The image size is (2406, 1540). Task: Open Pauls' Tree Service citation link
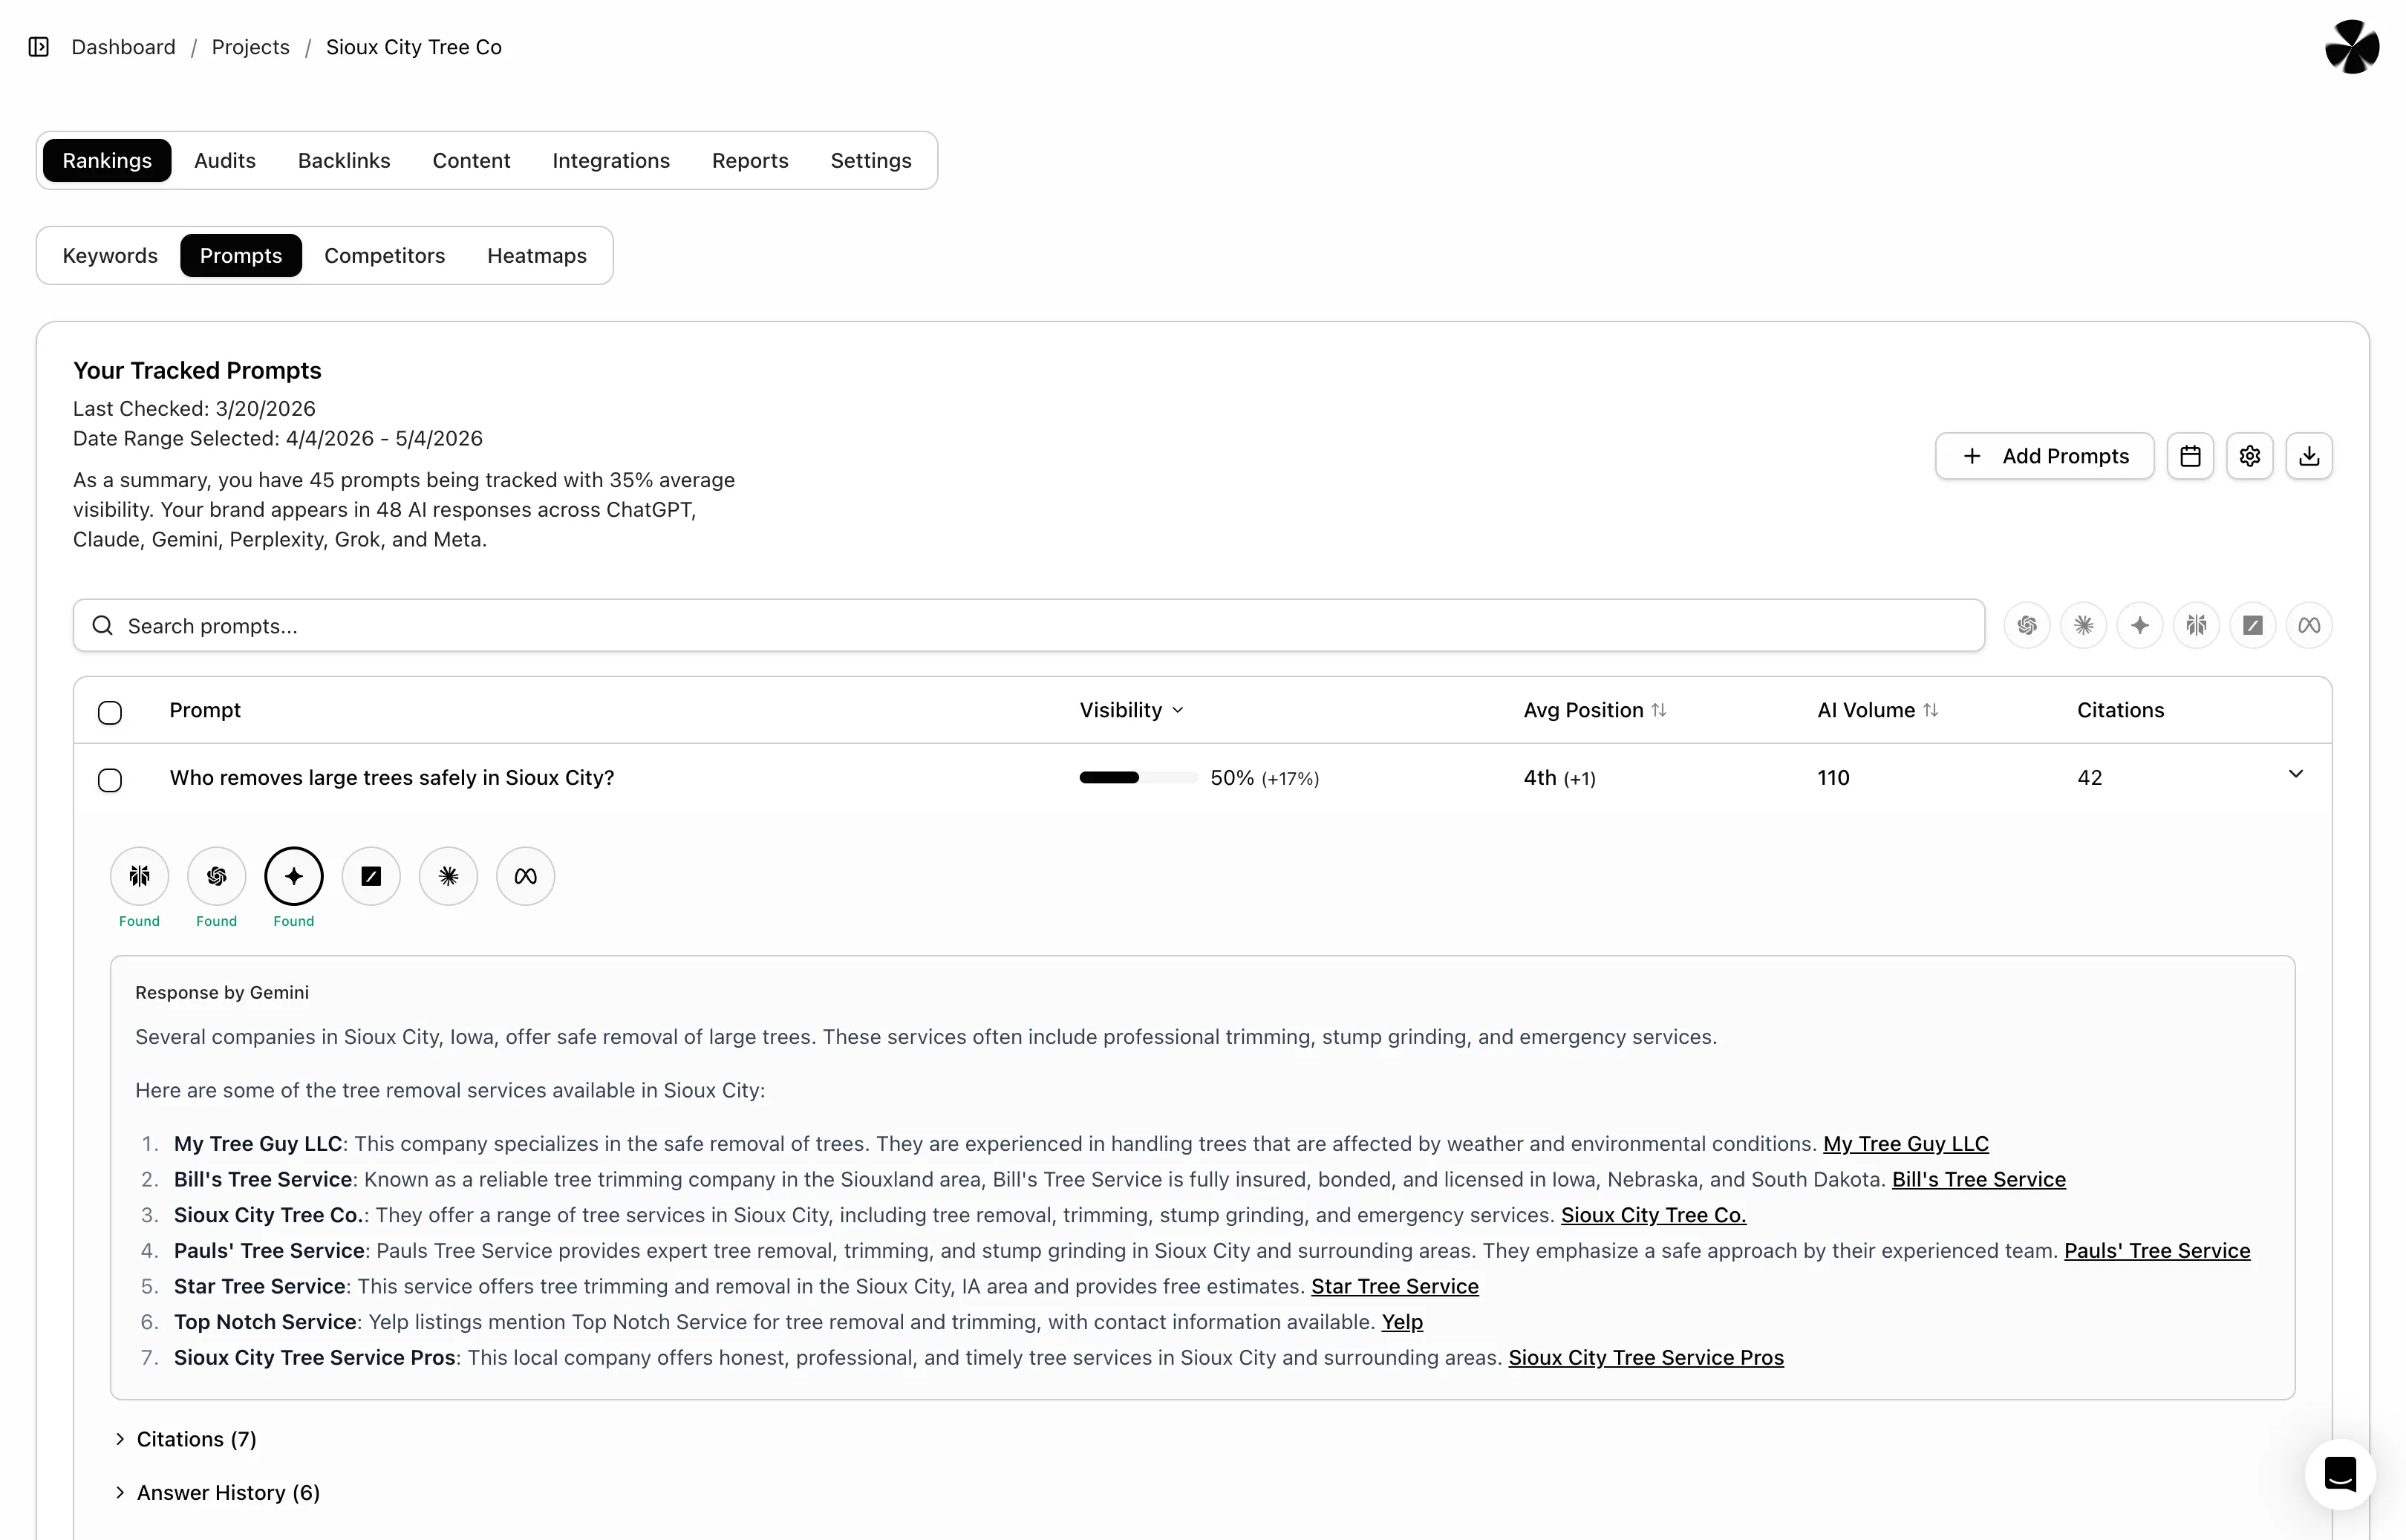tap(2157, 1251)
